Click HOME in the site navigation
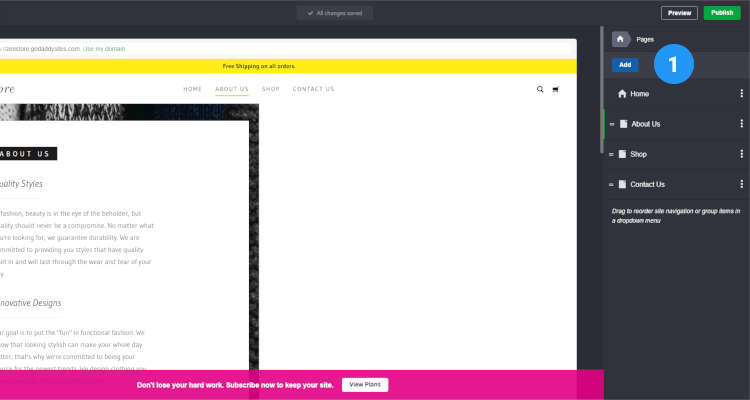This screenshot has width=750, height=400. click(x=193, y=89)
